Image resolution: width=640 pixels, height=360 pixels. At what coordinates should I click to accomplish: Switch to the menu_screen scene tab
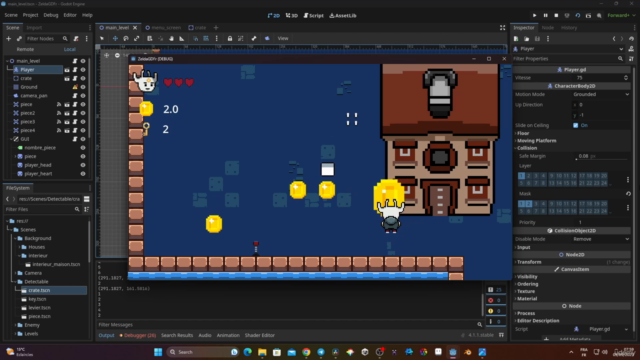point(163,28)
